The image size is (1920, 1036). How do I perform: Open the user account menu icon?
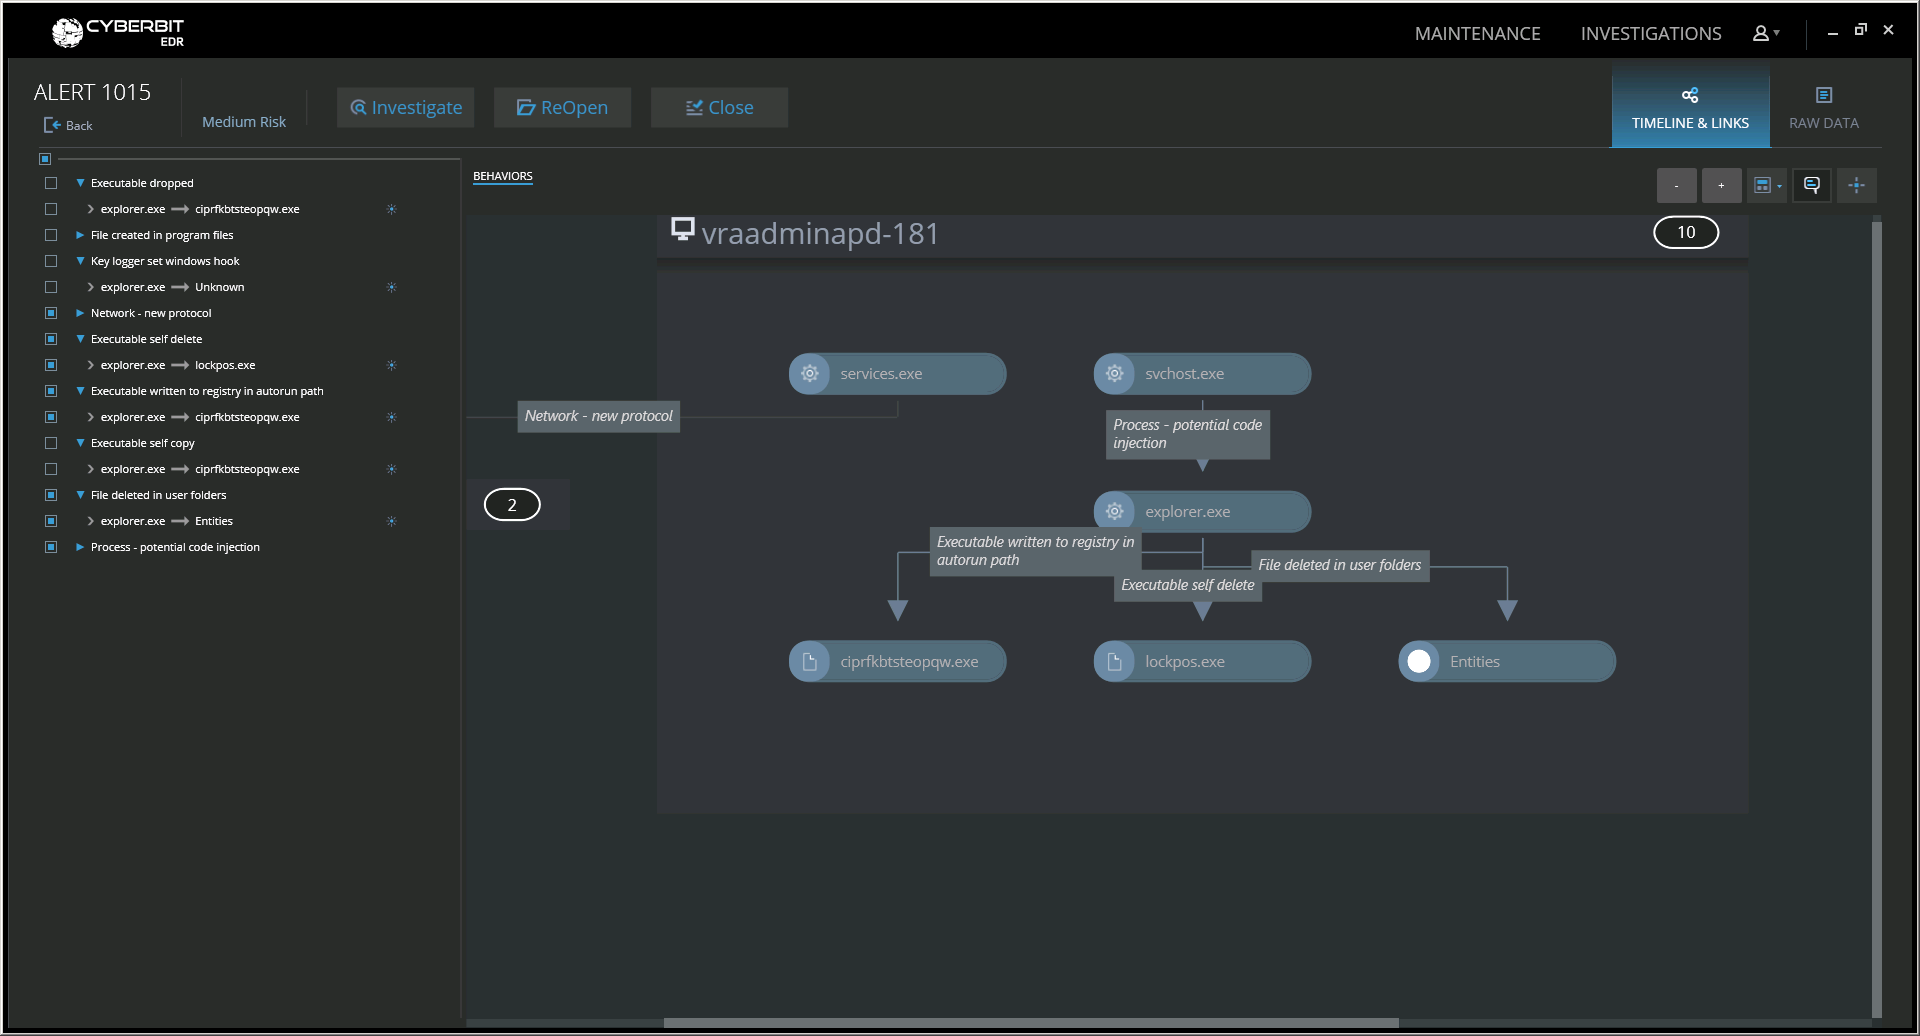click(x=1763, y=33)
